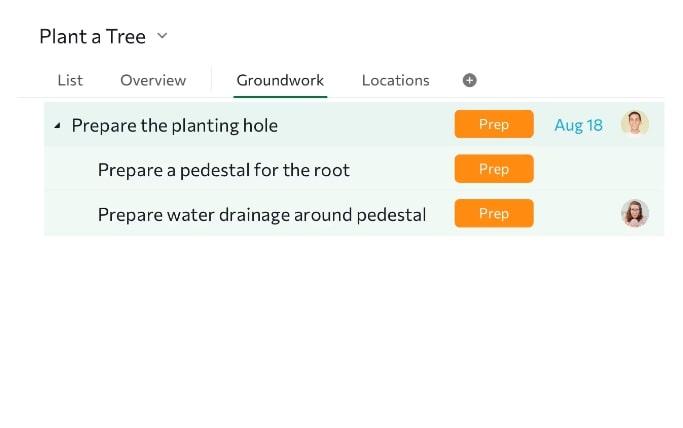
Task: Click the empty due date cell of the water drainage row
Action: coord(578,213)
